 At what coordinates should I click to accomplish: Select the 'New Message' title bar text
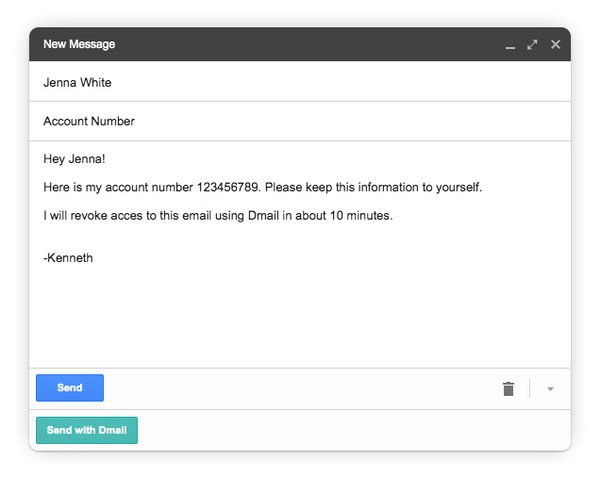pyautogui.click(x=79, y=44)
